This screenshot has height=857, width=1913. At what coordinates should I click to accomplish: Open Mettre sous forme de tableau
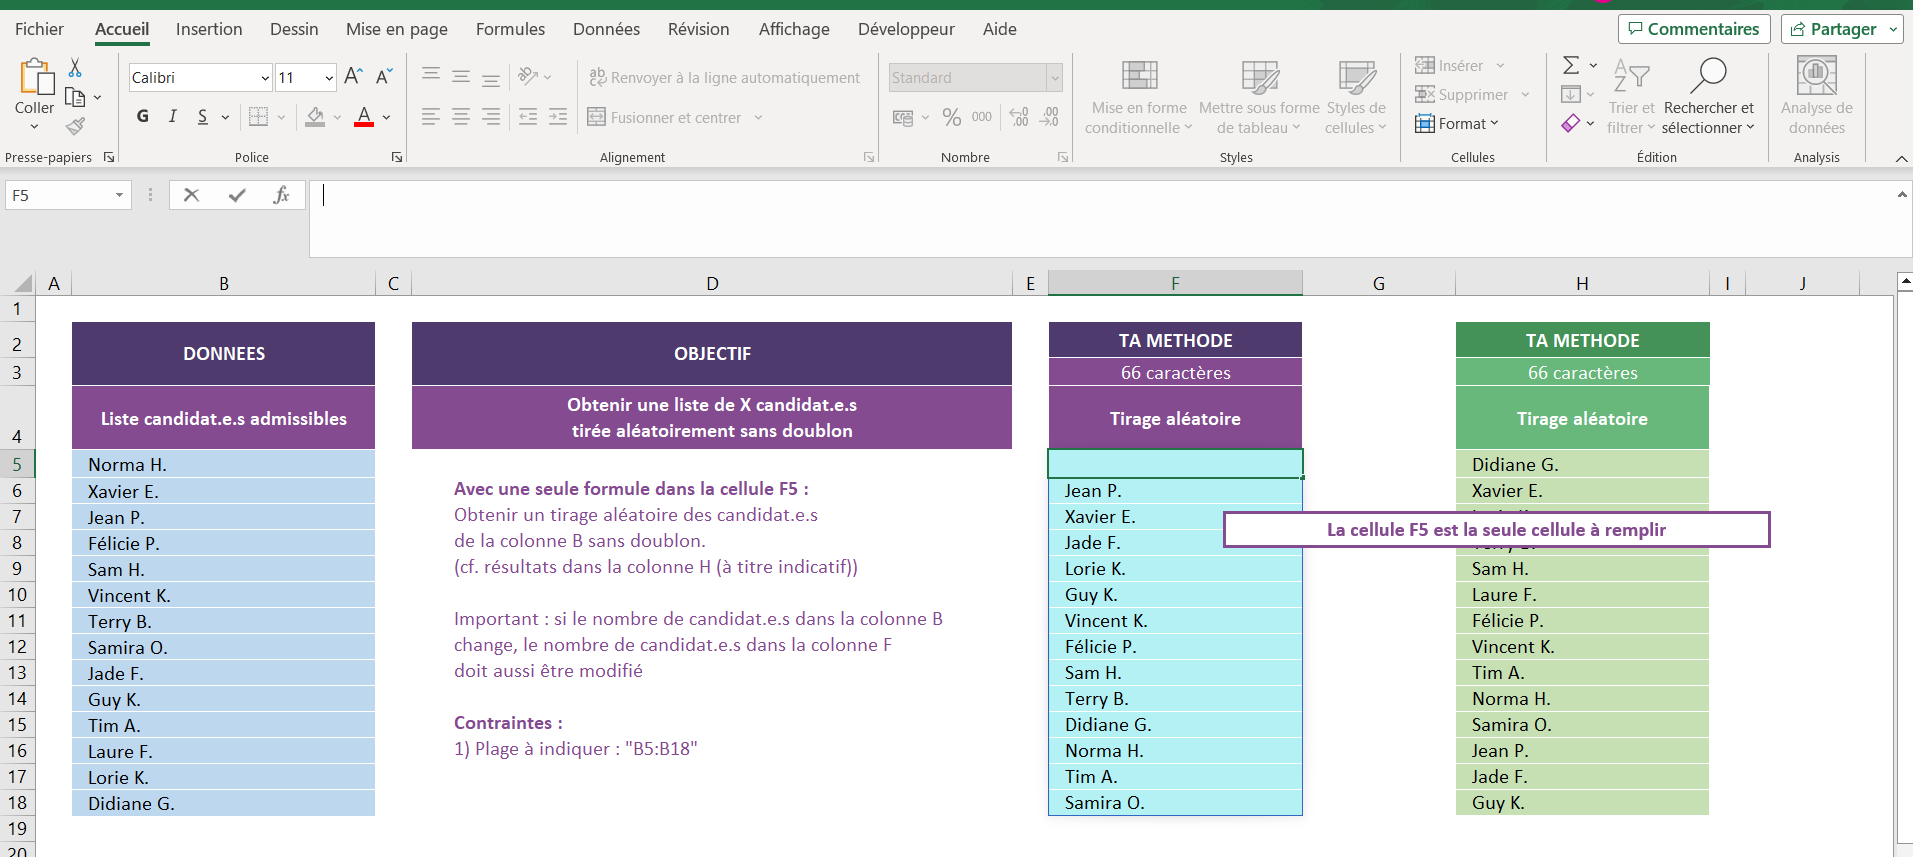coord(1259,97)
